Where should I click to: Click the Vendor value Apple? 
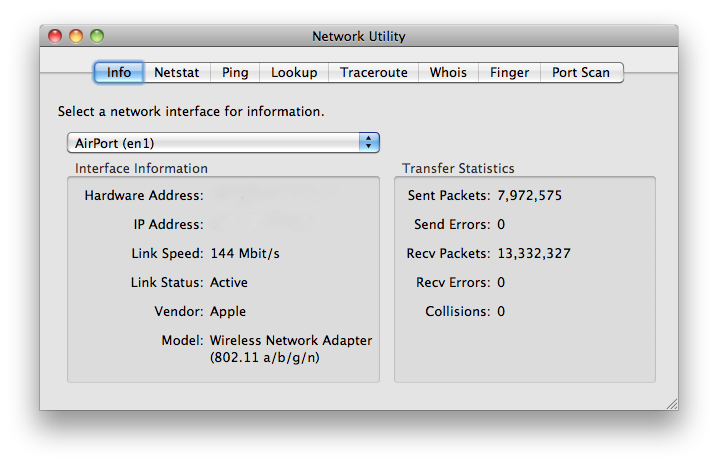228,312
